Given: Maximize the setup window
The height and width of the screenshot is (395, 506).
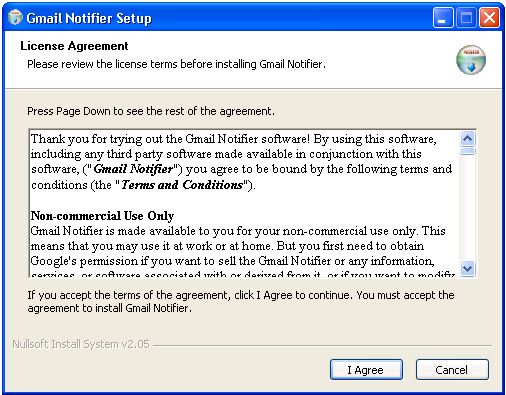Looking at the screenshot, I should [x=466, y=17].
